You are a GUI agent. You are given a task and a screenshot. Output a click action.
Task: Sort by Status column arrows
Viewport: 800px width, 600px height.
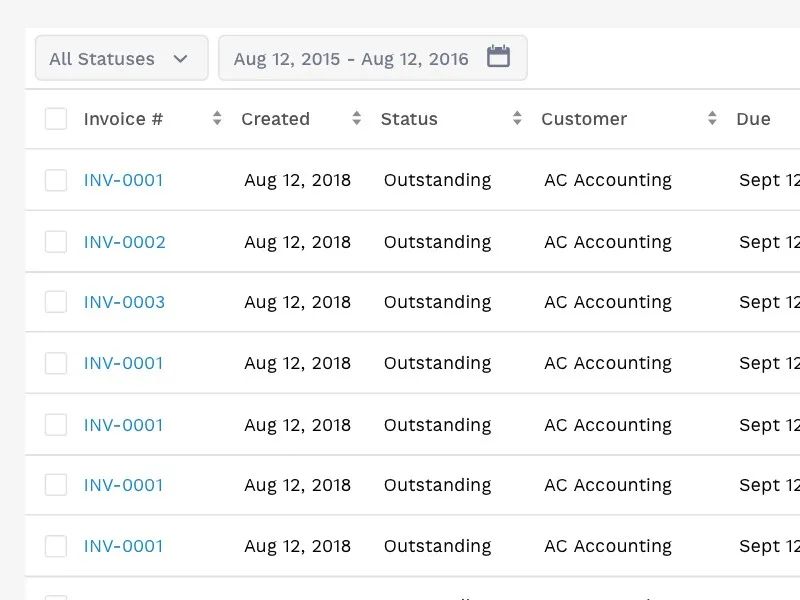(517, 119)
